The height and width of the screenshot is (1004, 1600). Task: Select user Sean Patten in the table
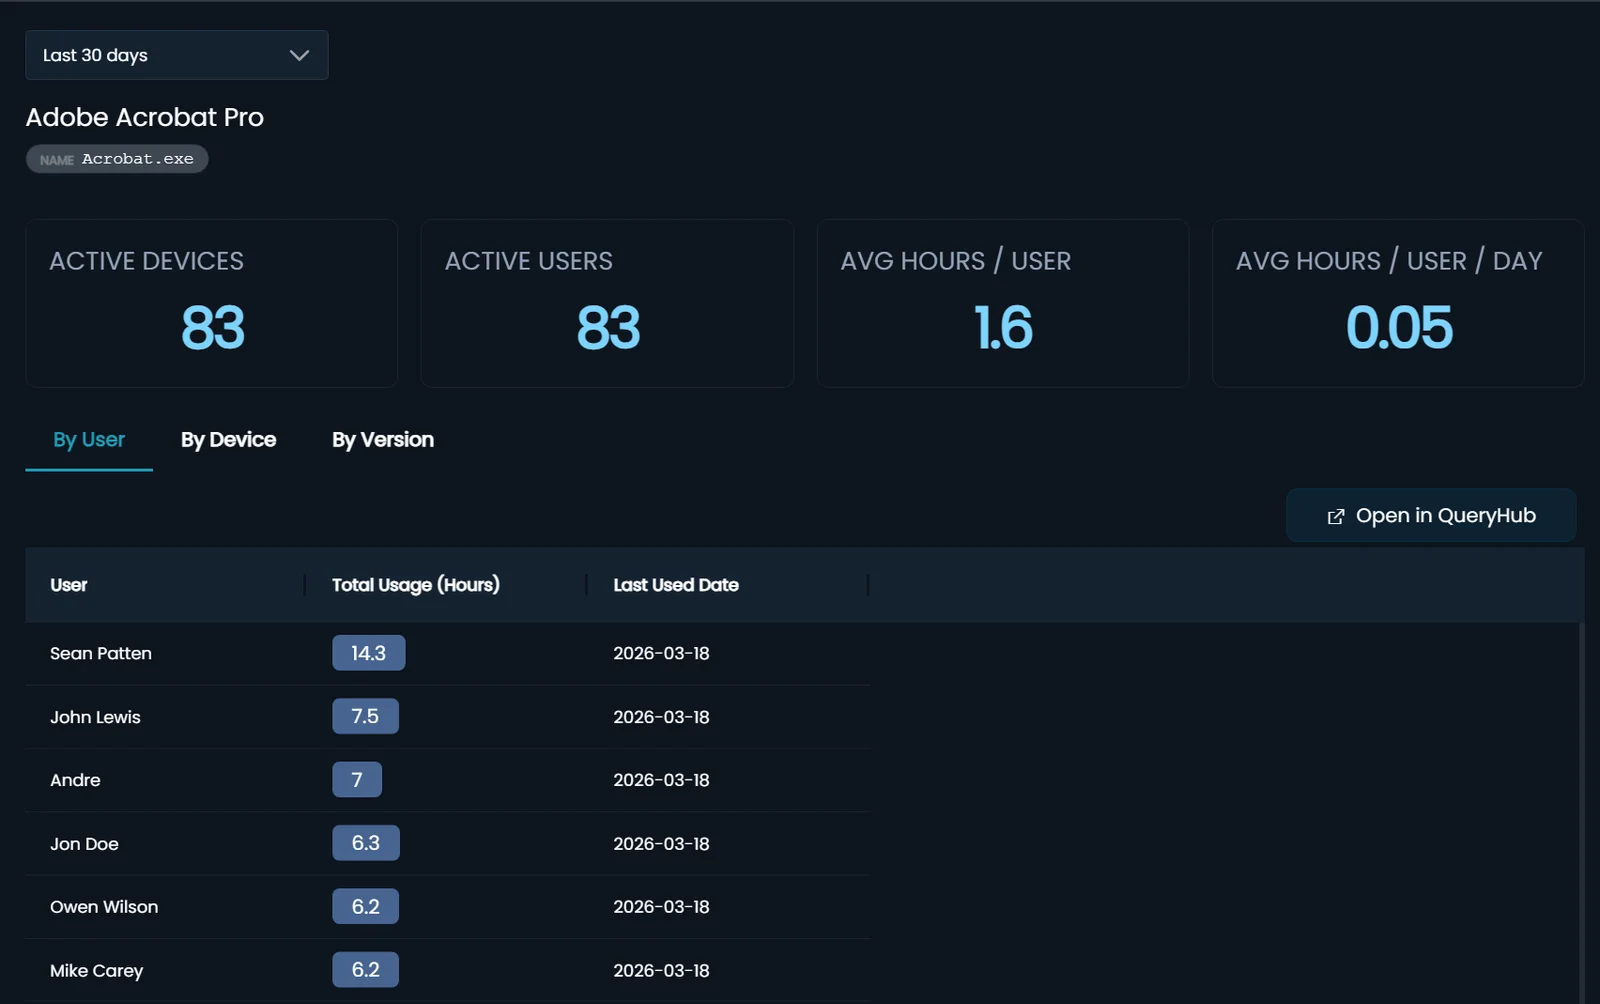[x=101, y=653]
